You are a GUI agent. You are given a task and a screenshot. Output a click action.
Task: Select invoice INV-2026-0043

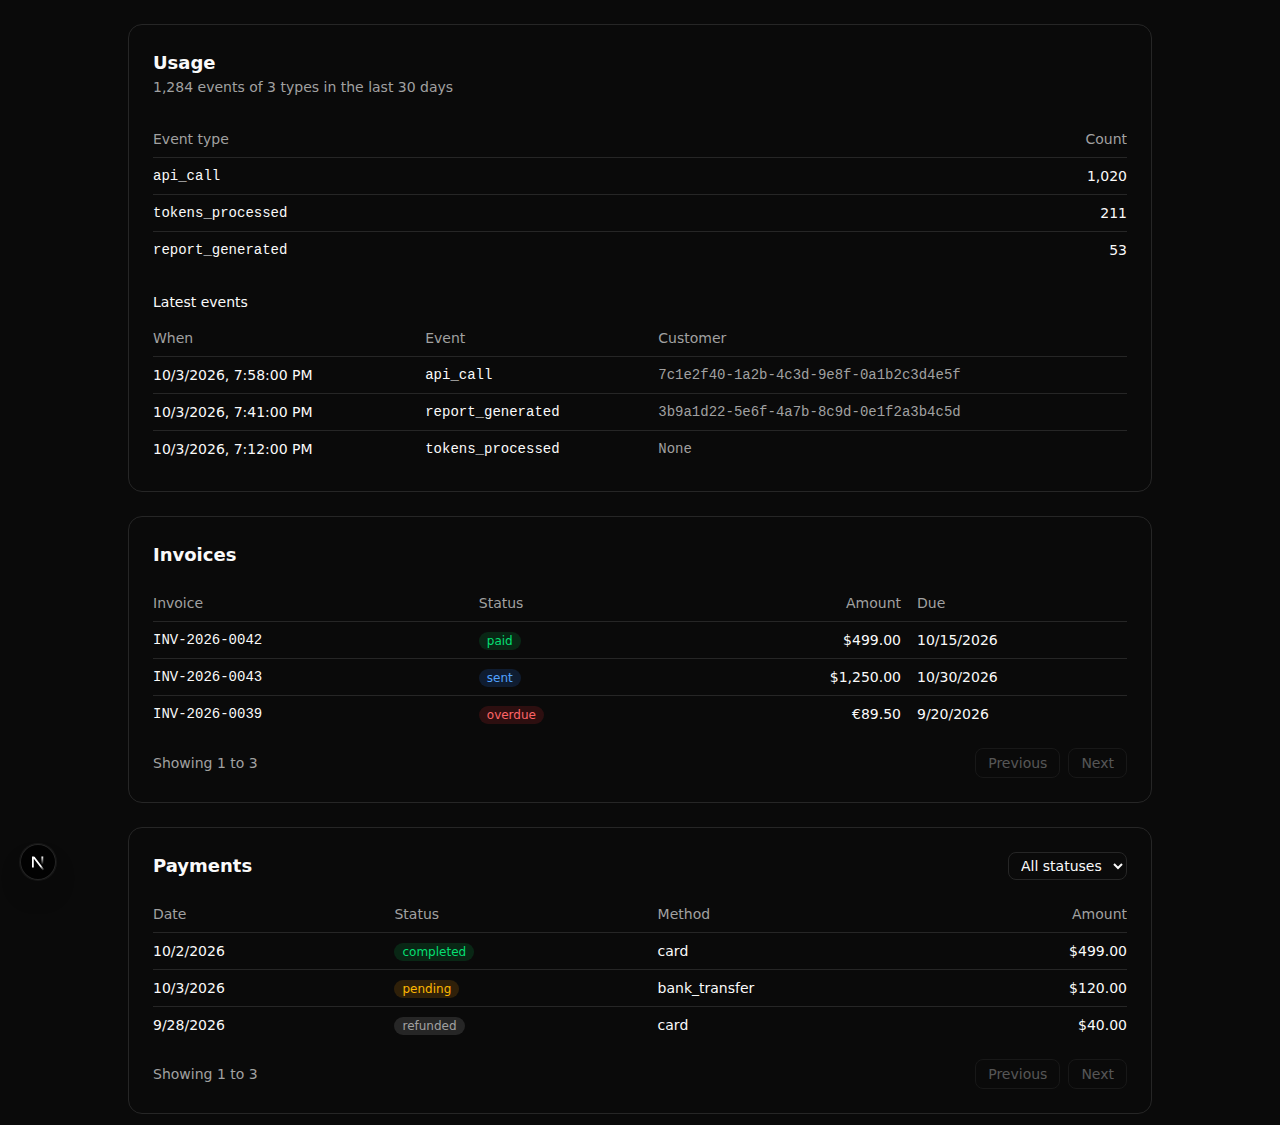[207, 677]
